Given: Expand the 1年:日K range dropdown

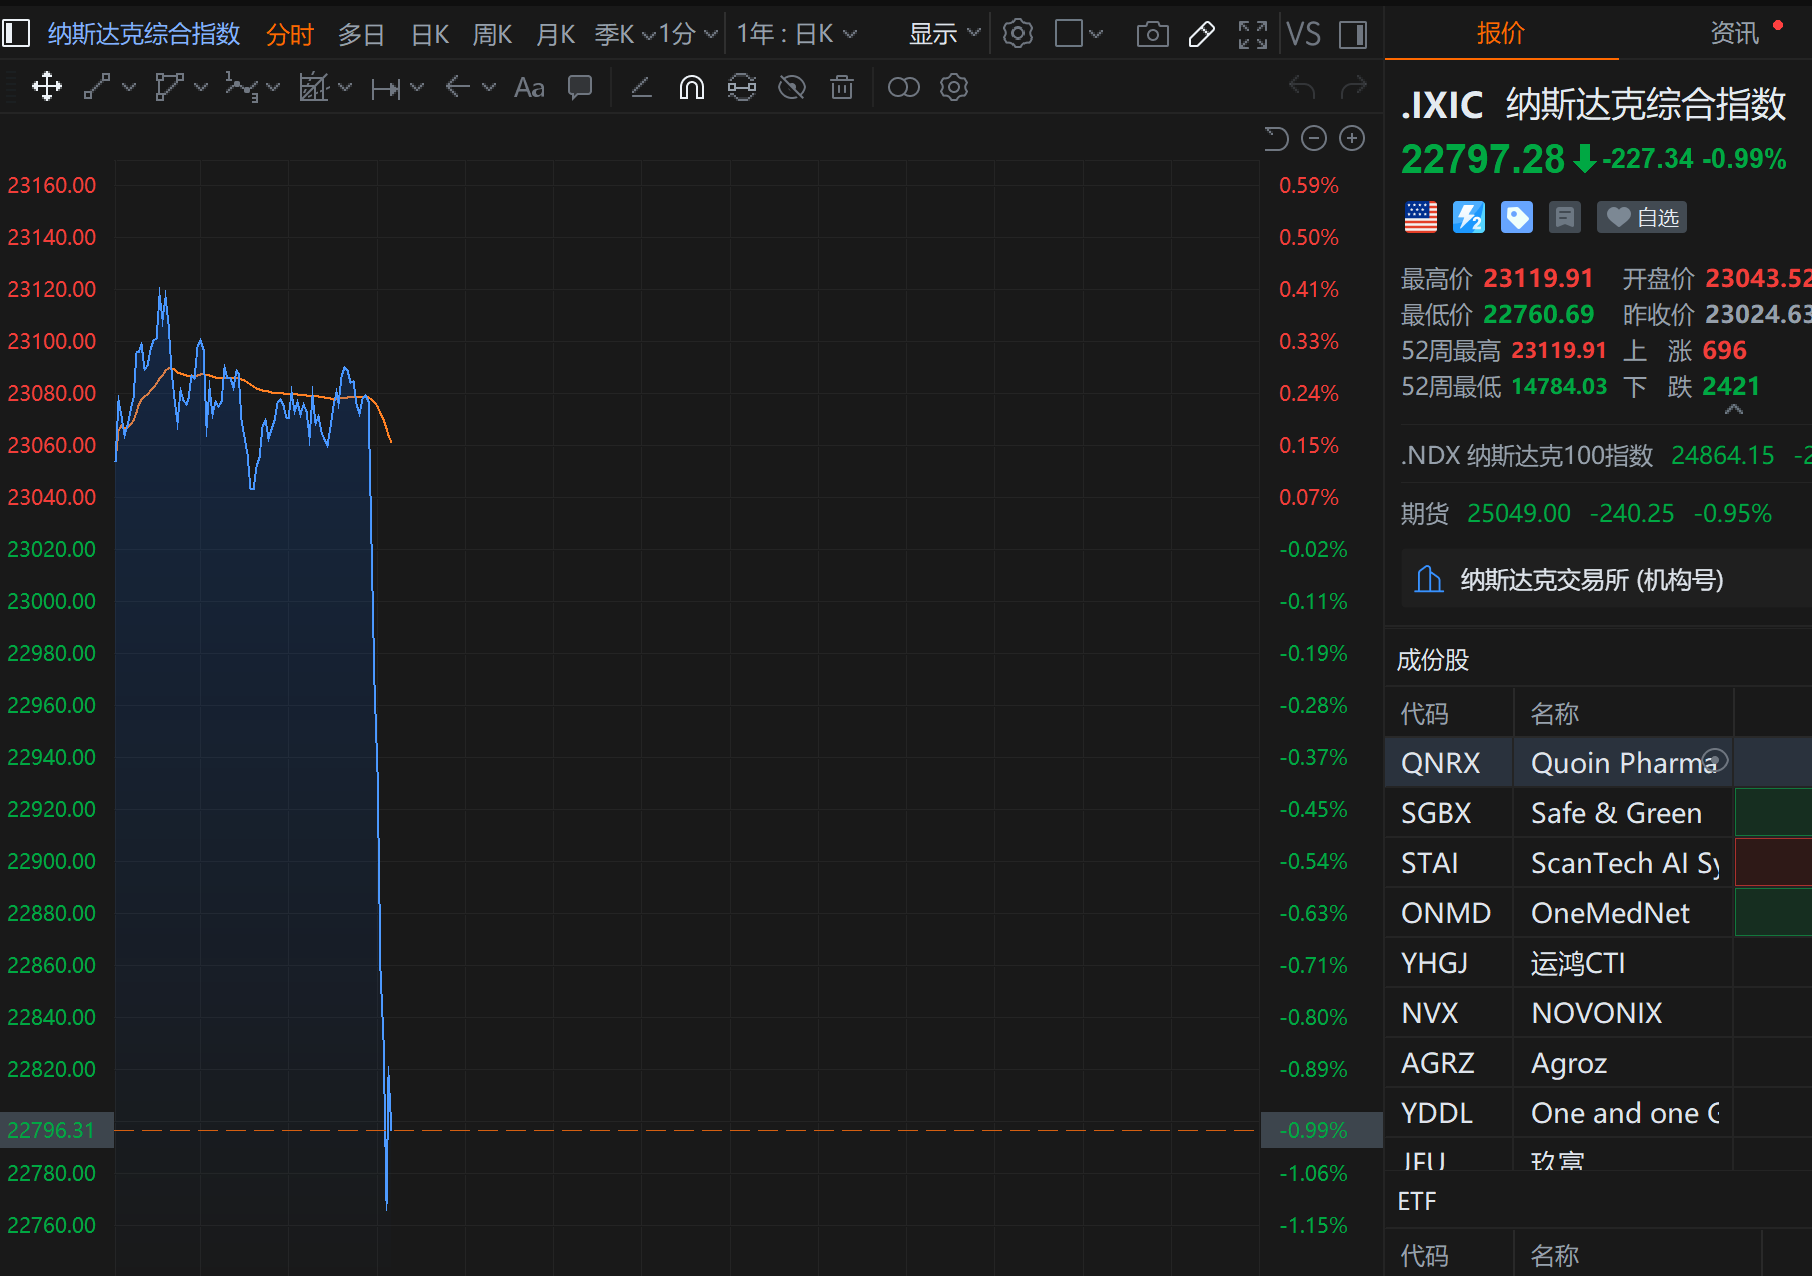Looking at the screenshot, I should (x=796, y=35).
